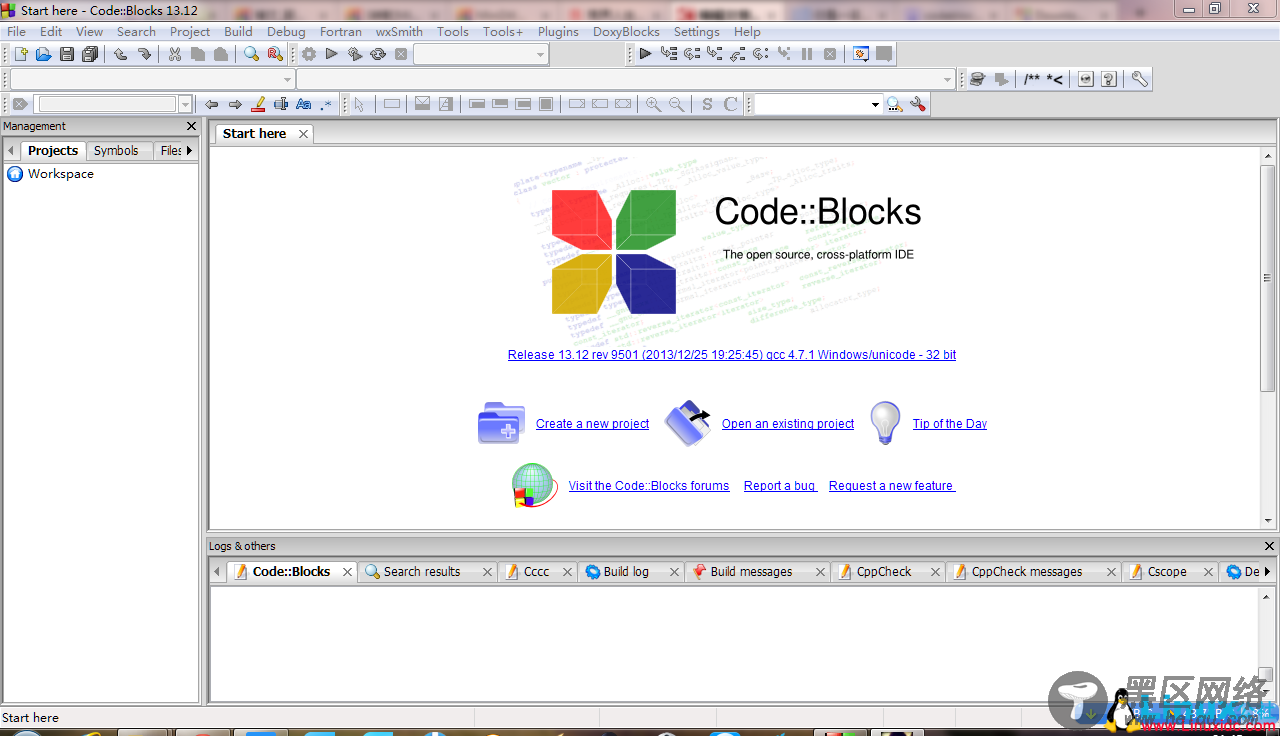Open the build target dropdown
Screen dimensions: 1280x736
coord(541,55)
